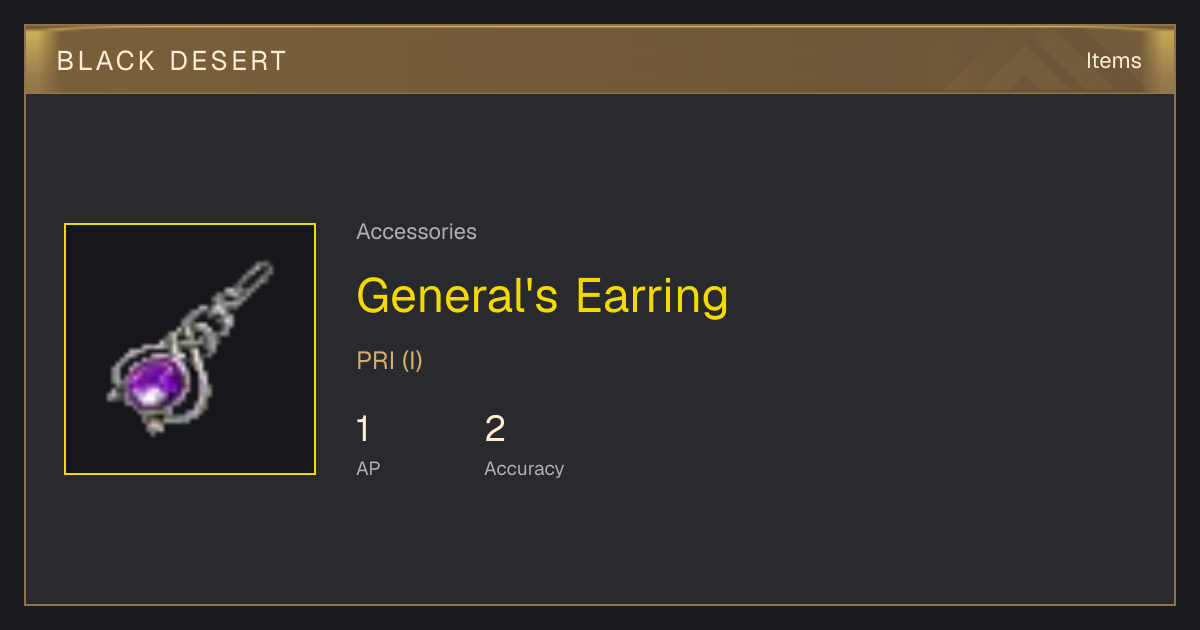The height and width of the screenshot is (630, 1200).
Task: Click the word BLACK in the header
Action: [92, 61]
